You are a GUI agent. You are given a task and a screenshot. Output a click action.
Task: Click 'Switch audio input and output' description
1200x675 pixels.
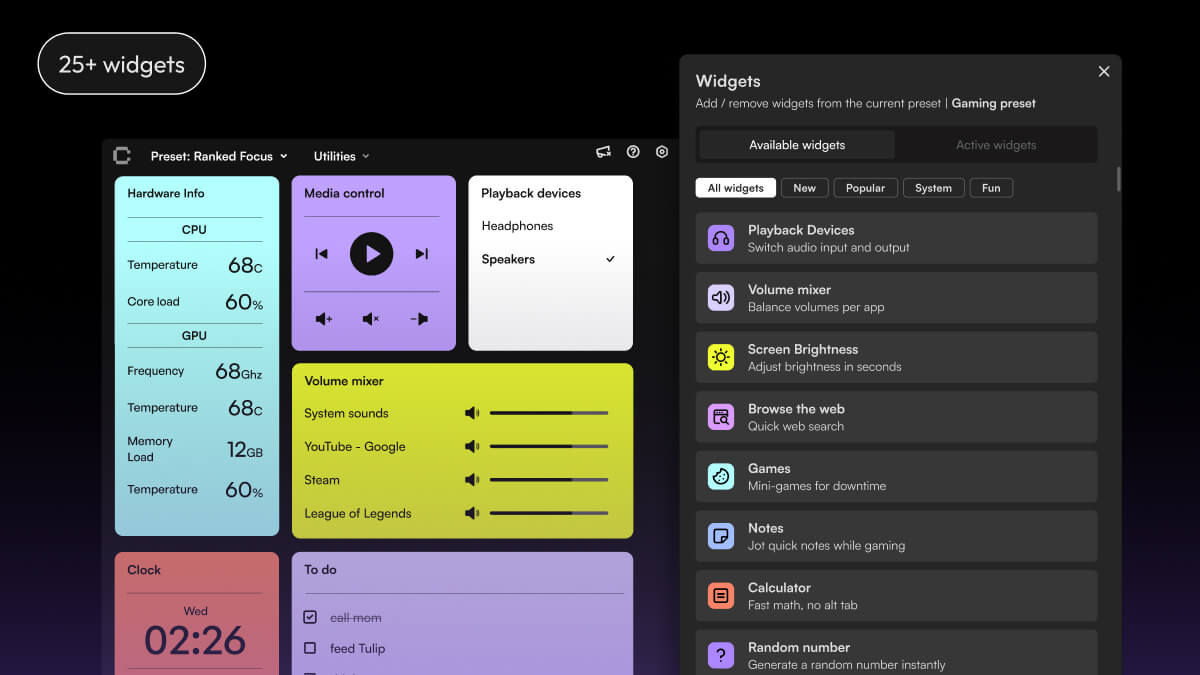tap(829, 247)
